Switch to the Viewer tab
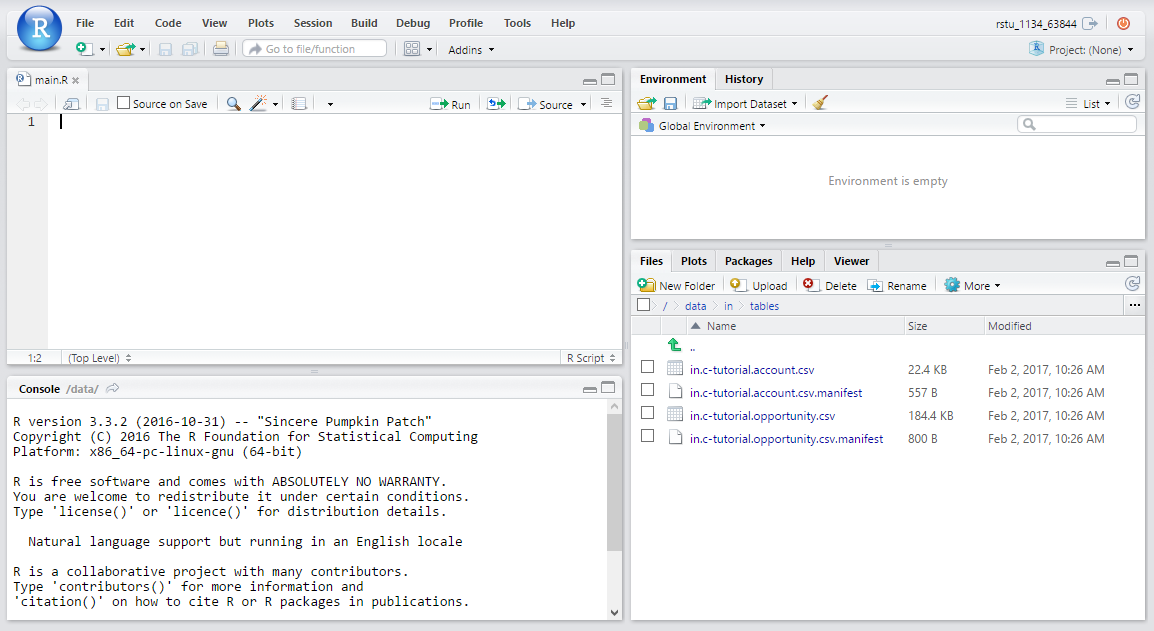1154x631 pixels. click(x=852, y=261)
